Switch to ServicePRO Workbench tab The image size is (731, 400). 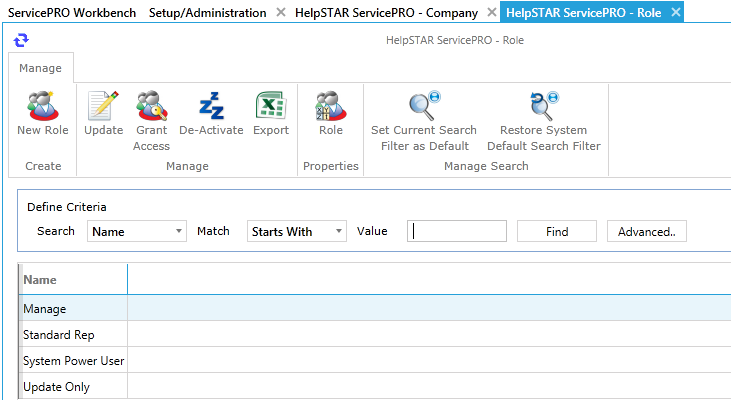72,13
